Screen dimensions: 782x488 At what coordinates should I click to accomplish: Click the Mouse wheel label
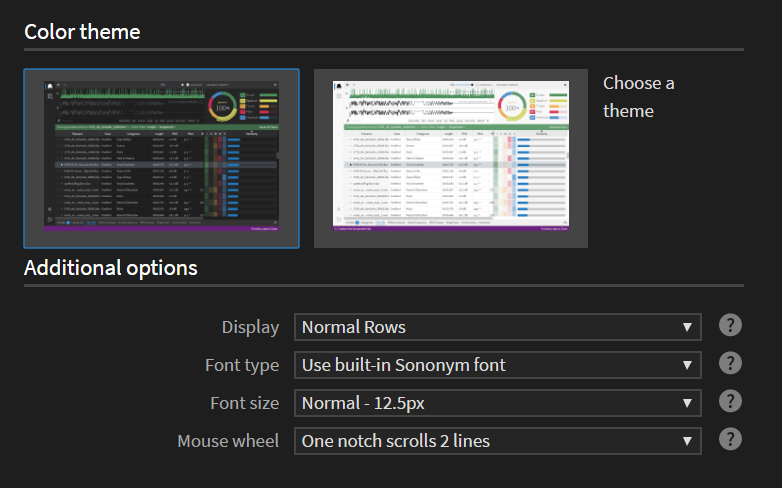pyautogui.click(x=228, y=441)
